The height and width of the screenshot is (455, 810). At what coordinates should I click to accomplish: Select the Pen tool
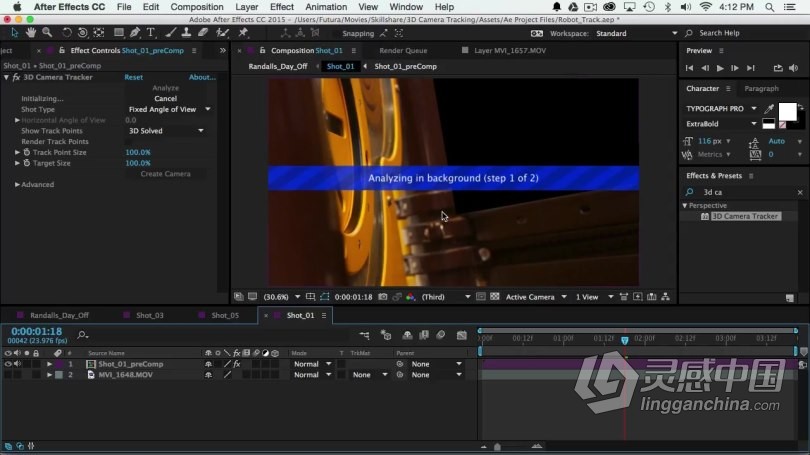tap(135, 33)
